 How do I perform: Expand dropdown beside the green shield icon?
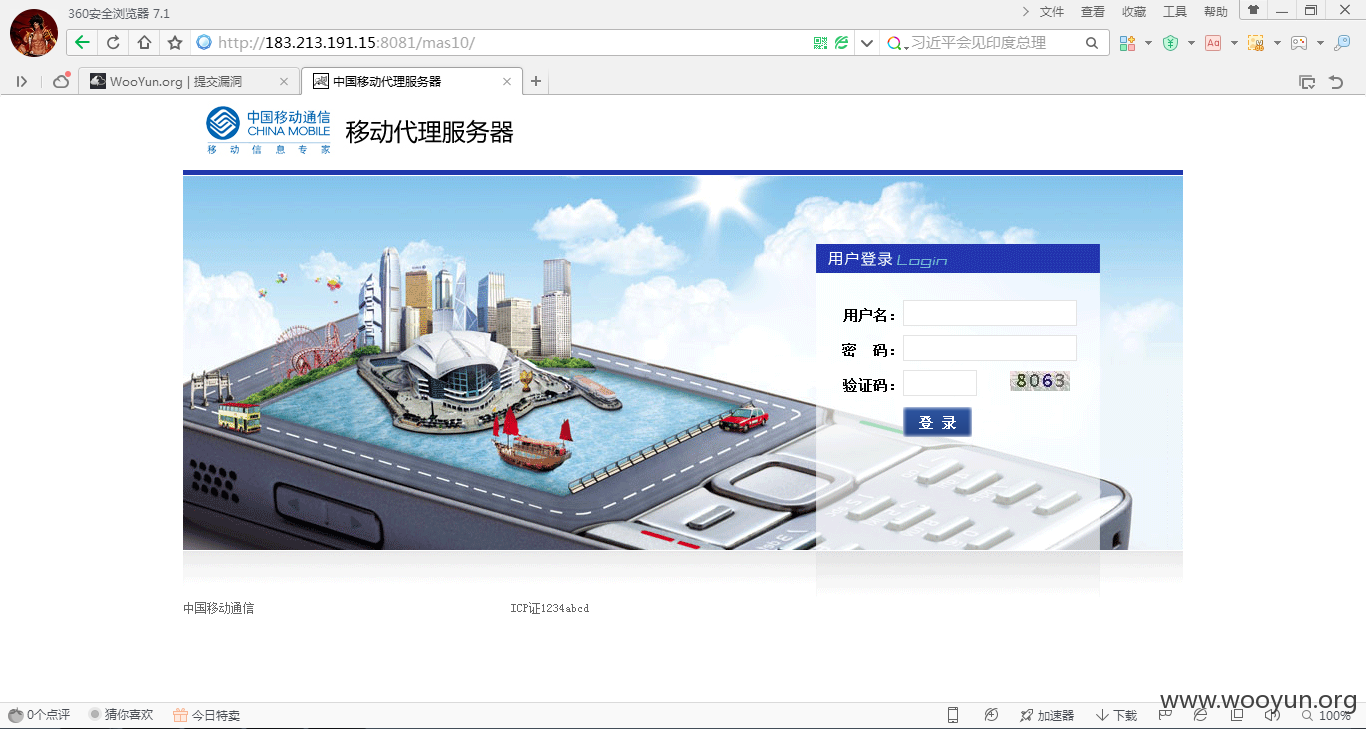point(1191,43)
